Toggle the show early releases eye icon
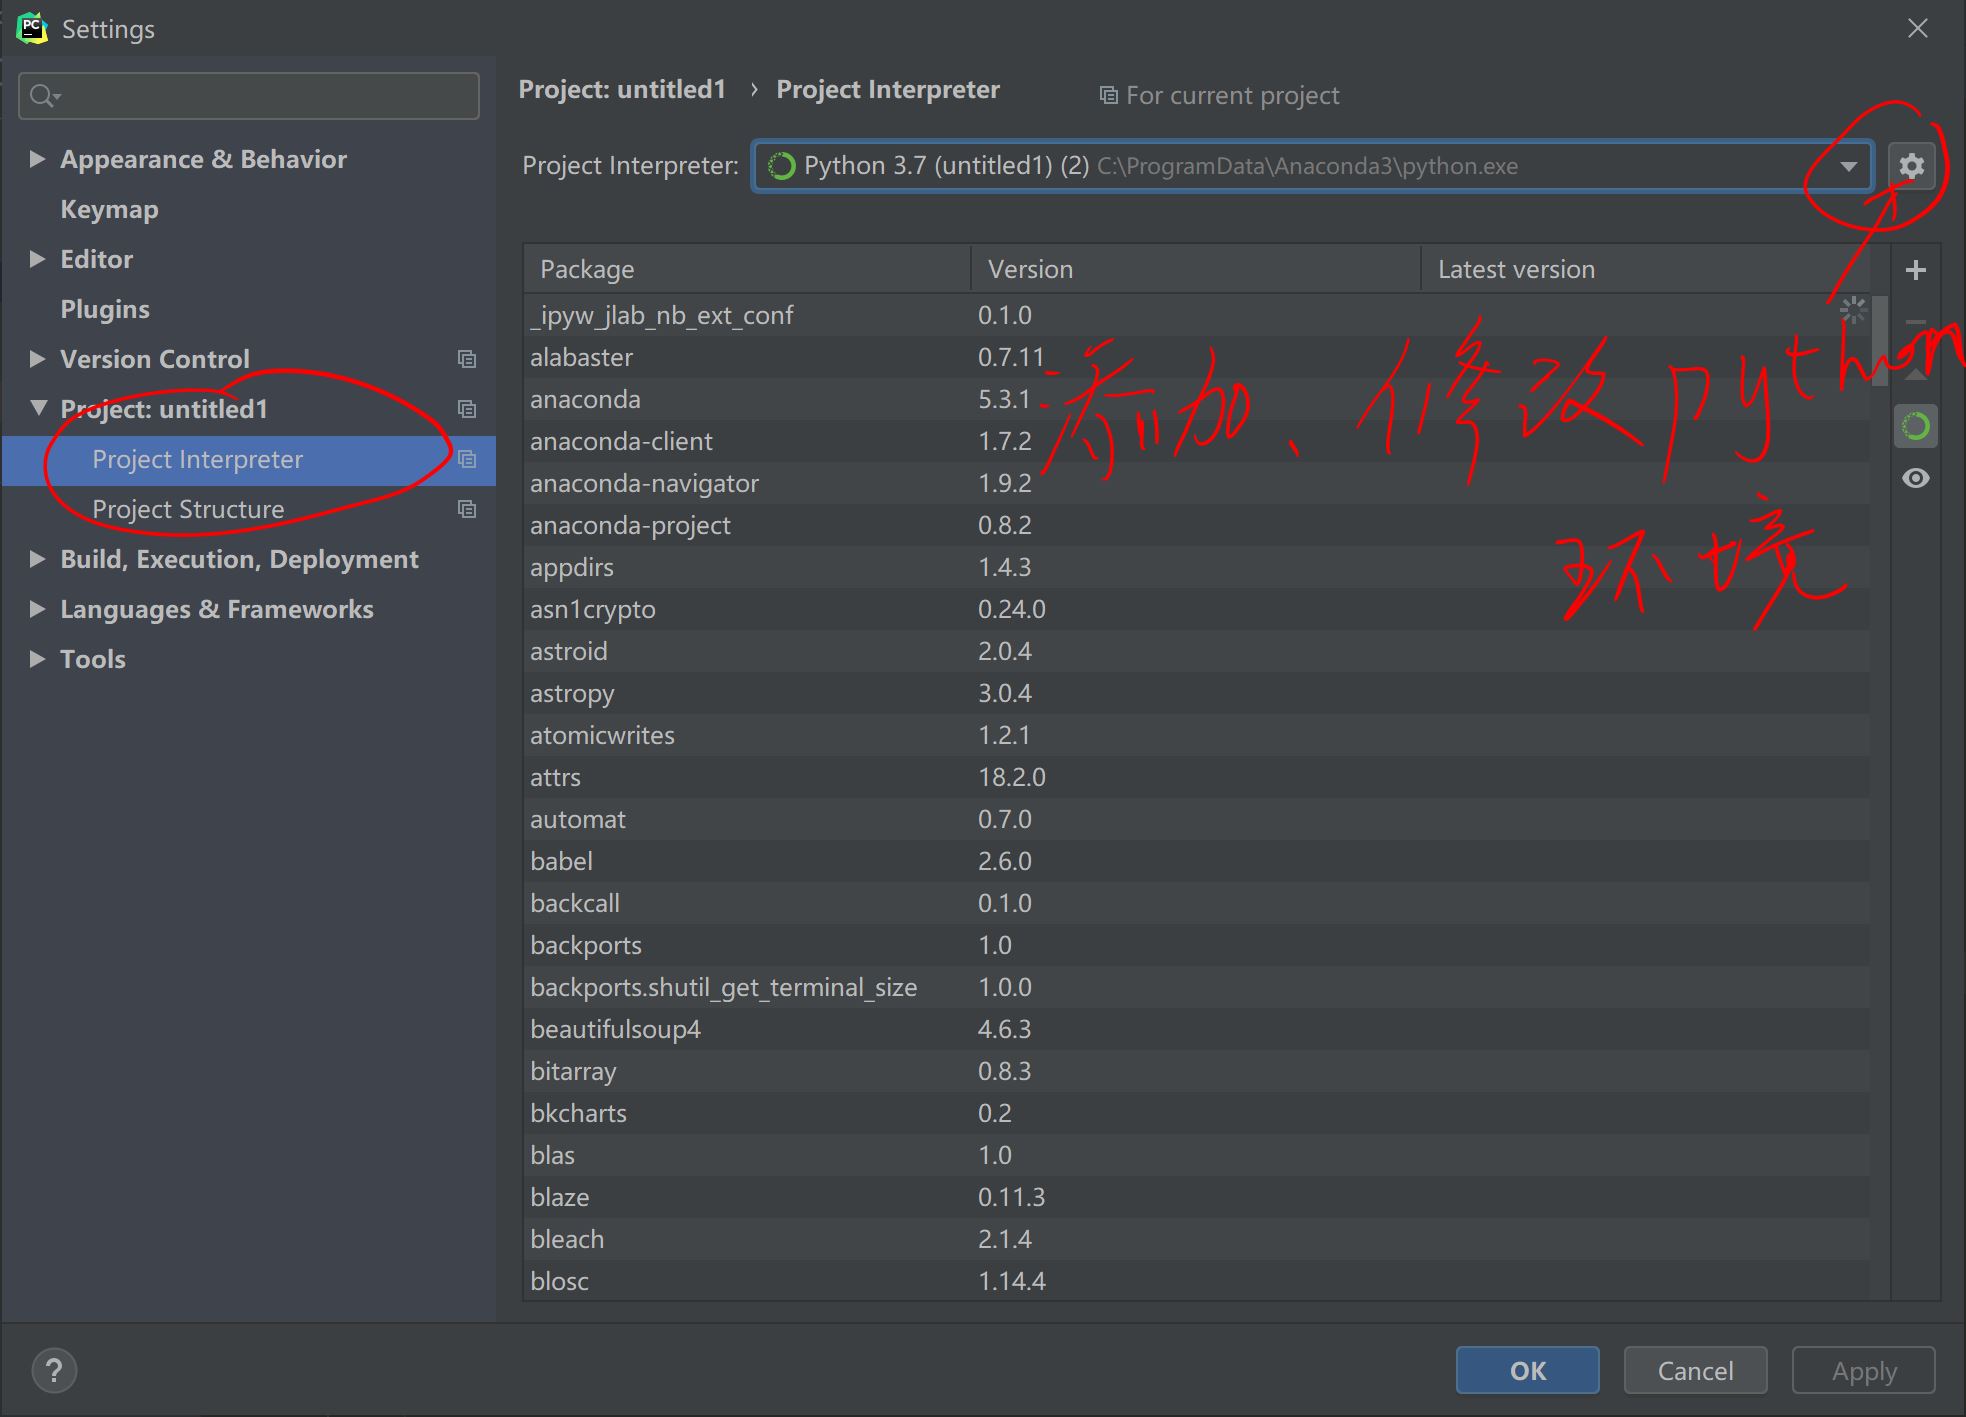The image size is (1966, 1417). click(1915, 478)
